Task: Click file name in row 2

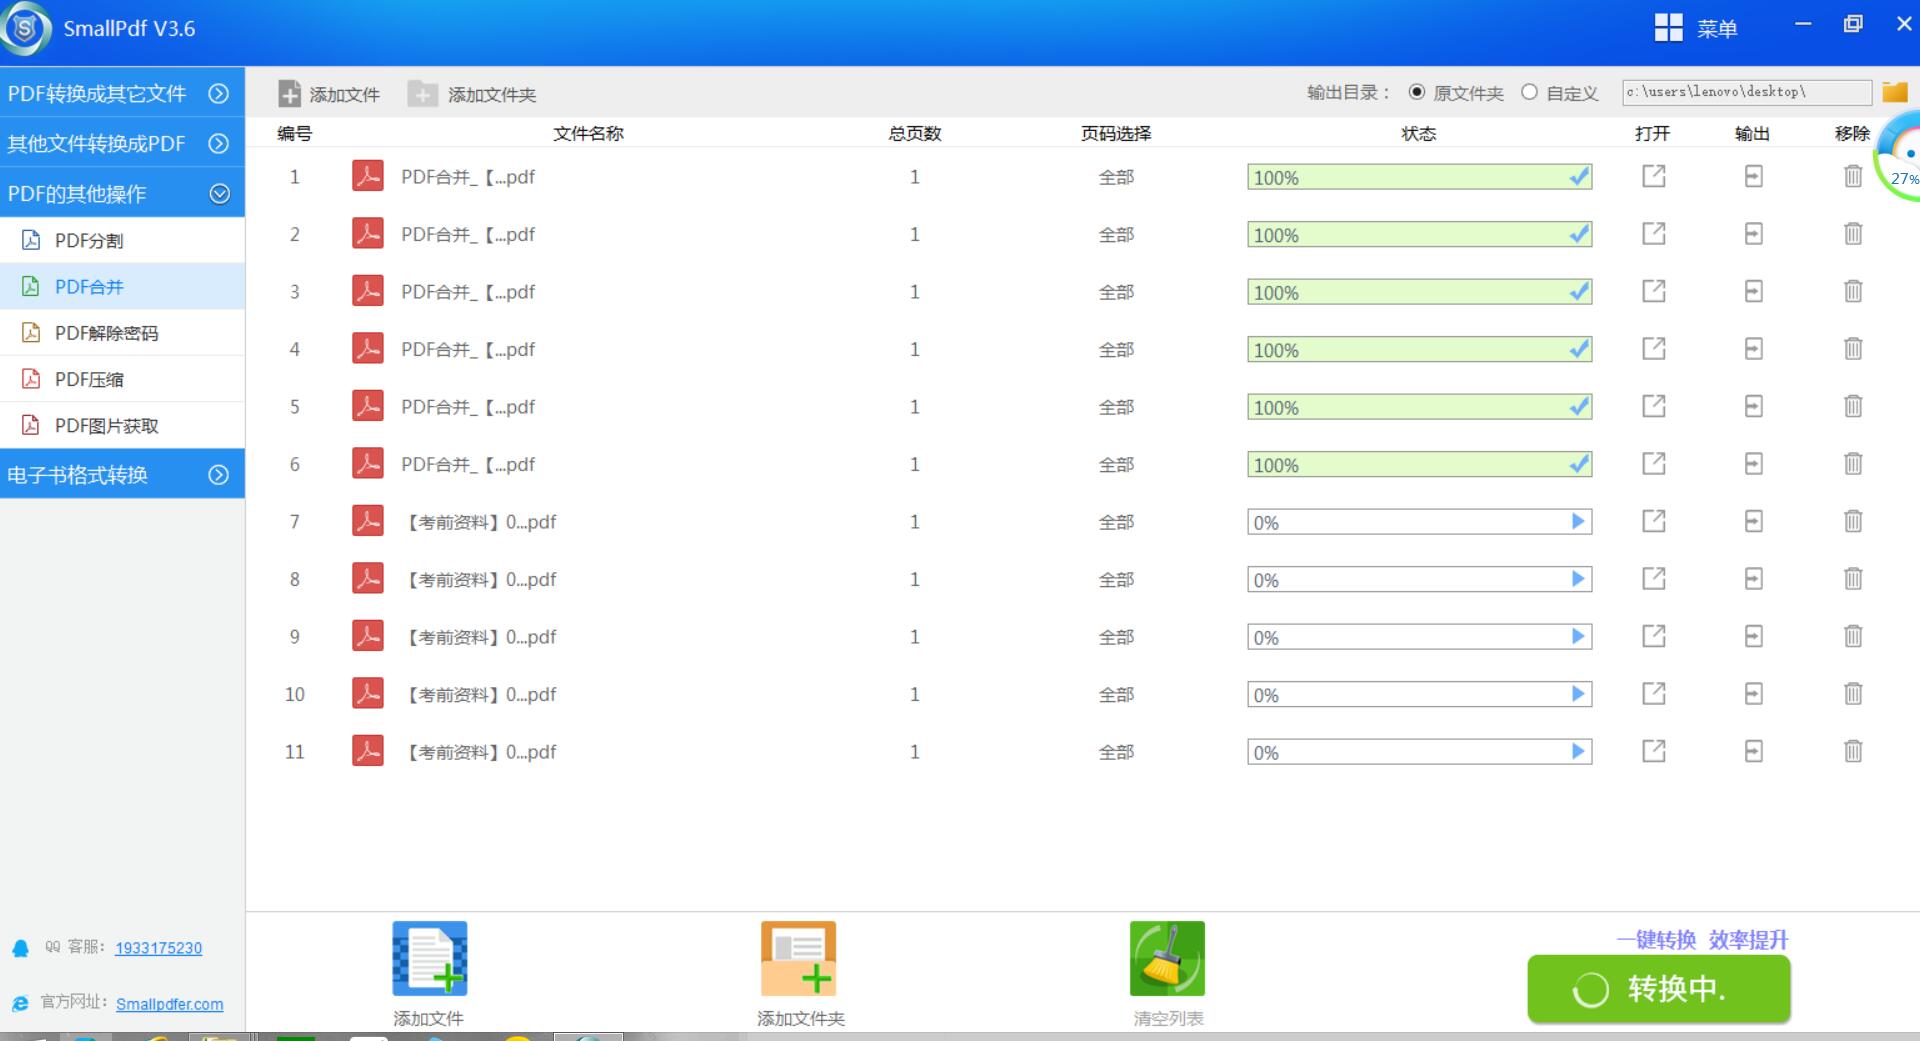Action: (468, 234)
